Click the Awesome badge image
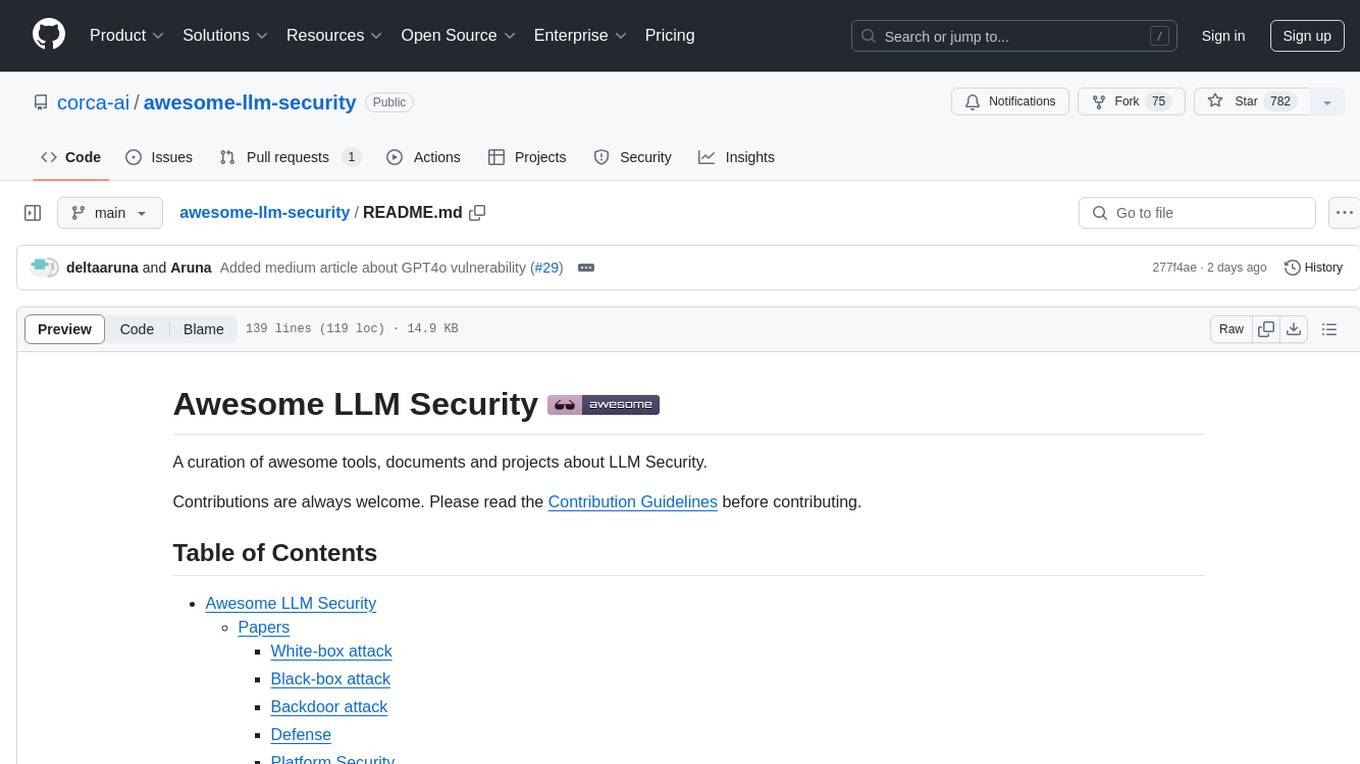 coord(603,405)
